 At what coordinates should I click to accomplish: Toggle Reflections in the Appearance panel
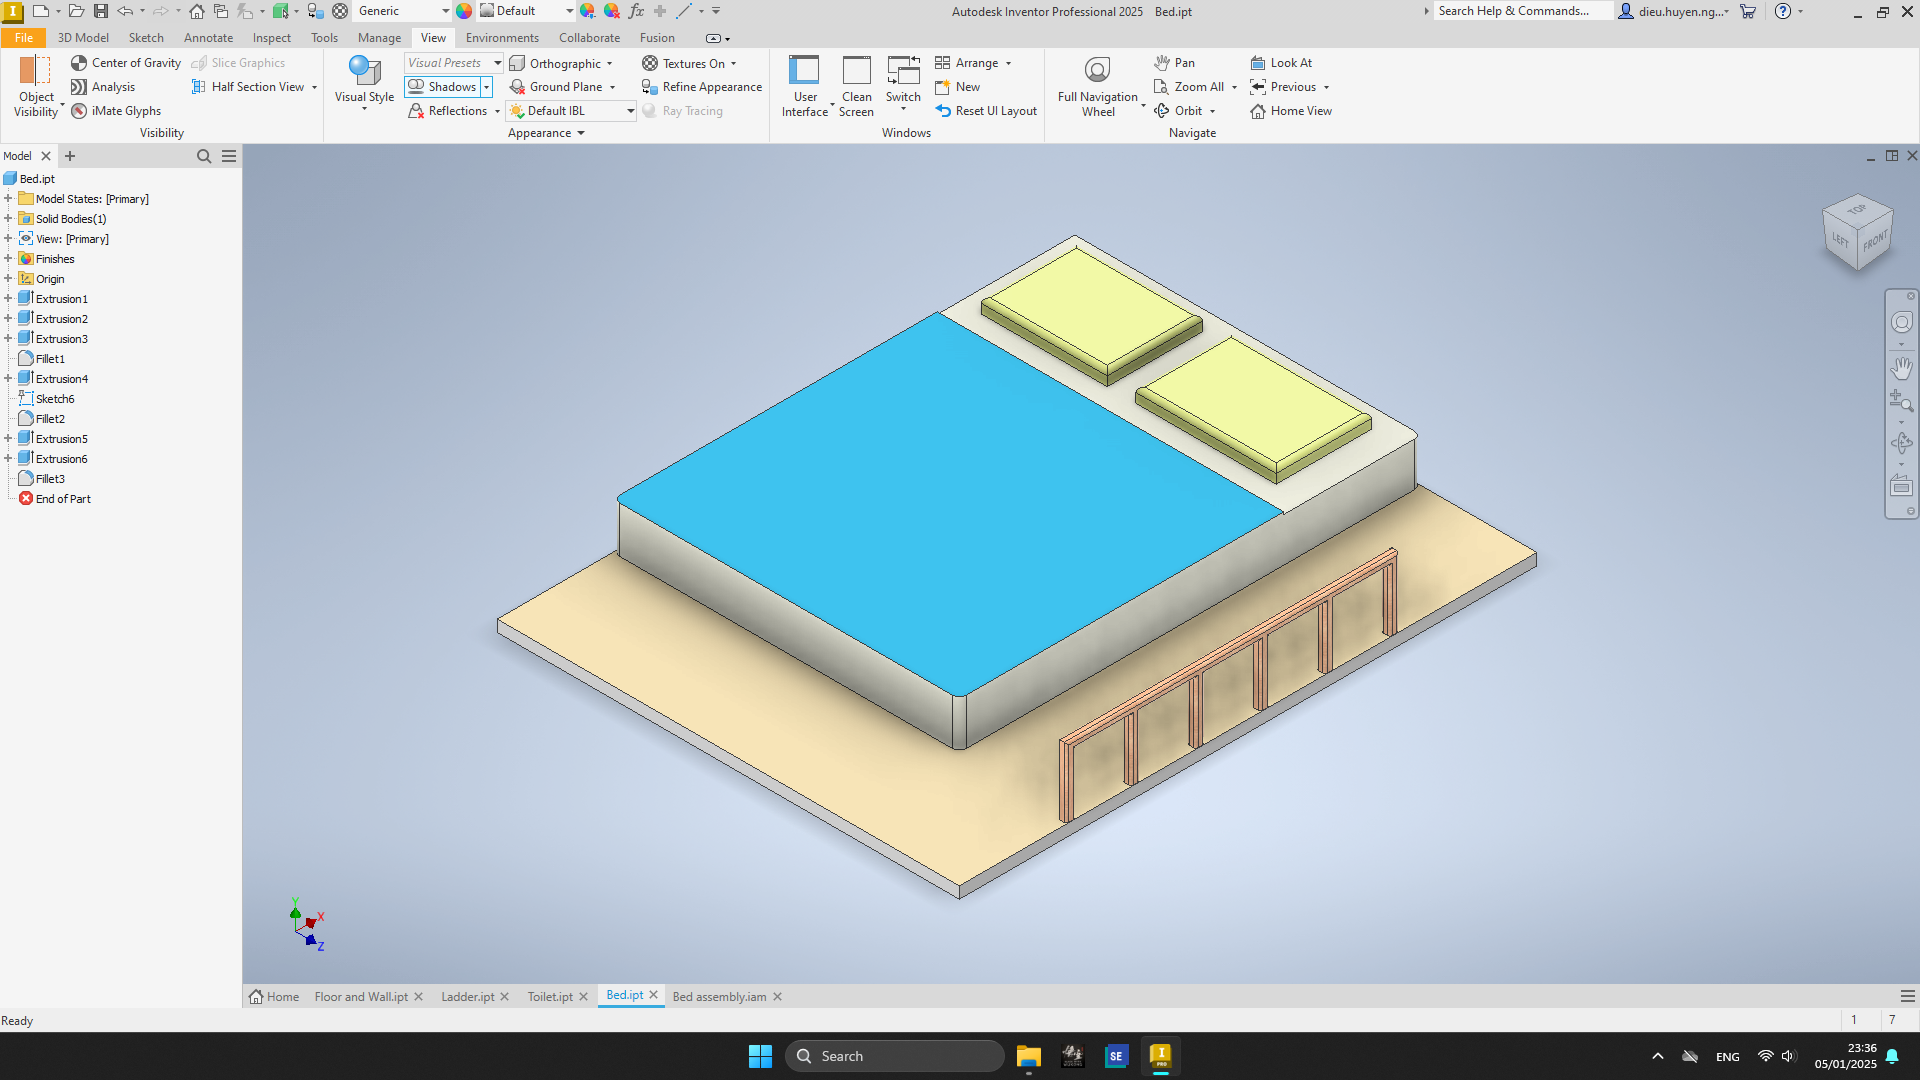(448, 111)
